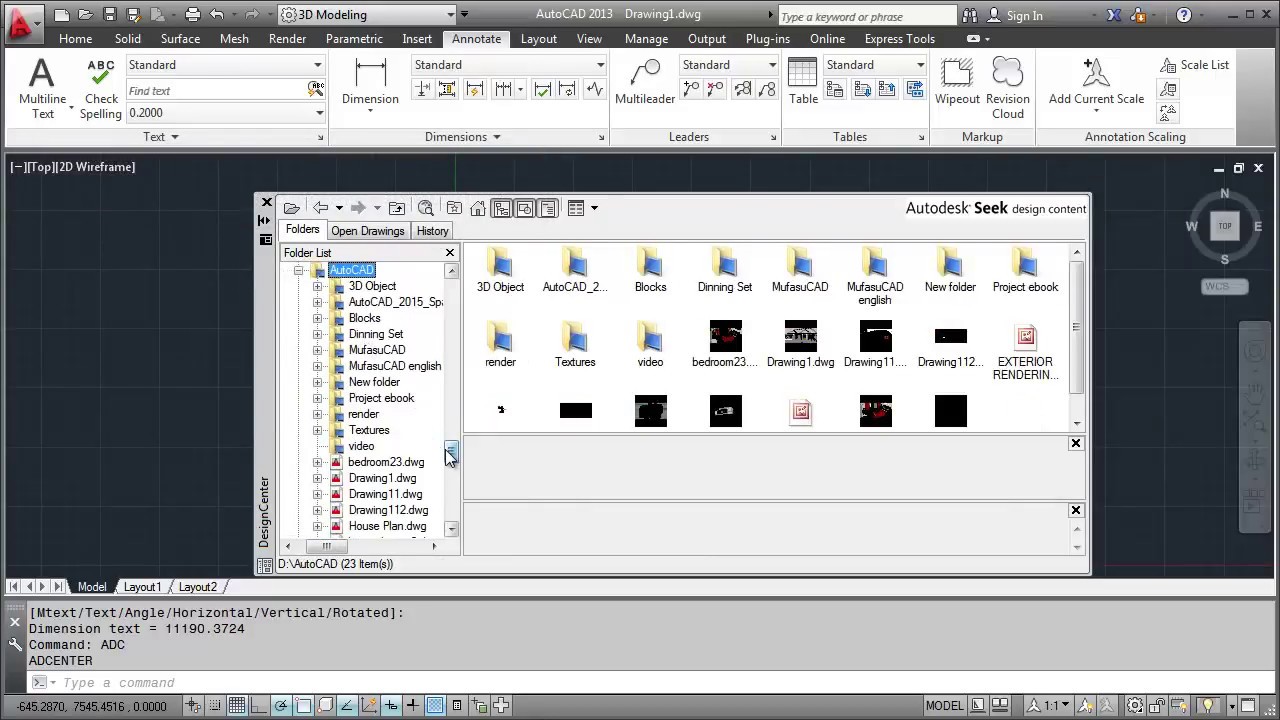
Task: Click the Plot printer icon in quick access
Action: (193, 15)
